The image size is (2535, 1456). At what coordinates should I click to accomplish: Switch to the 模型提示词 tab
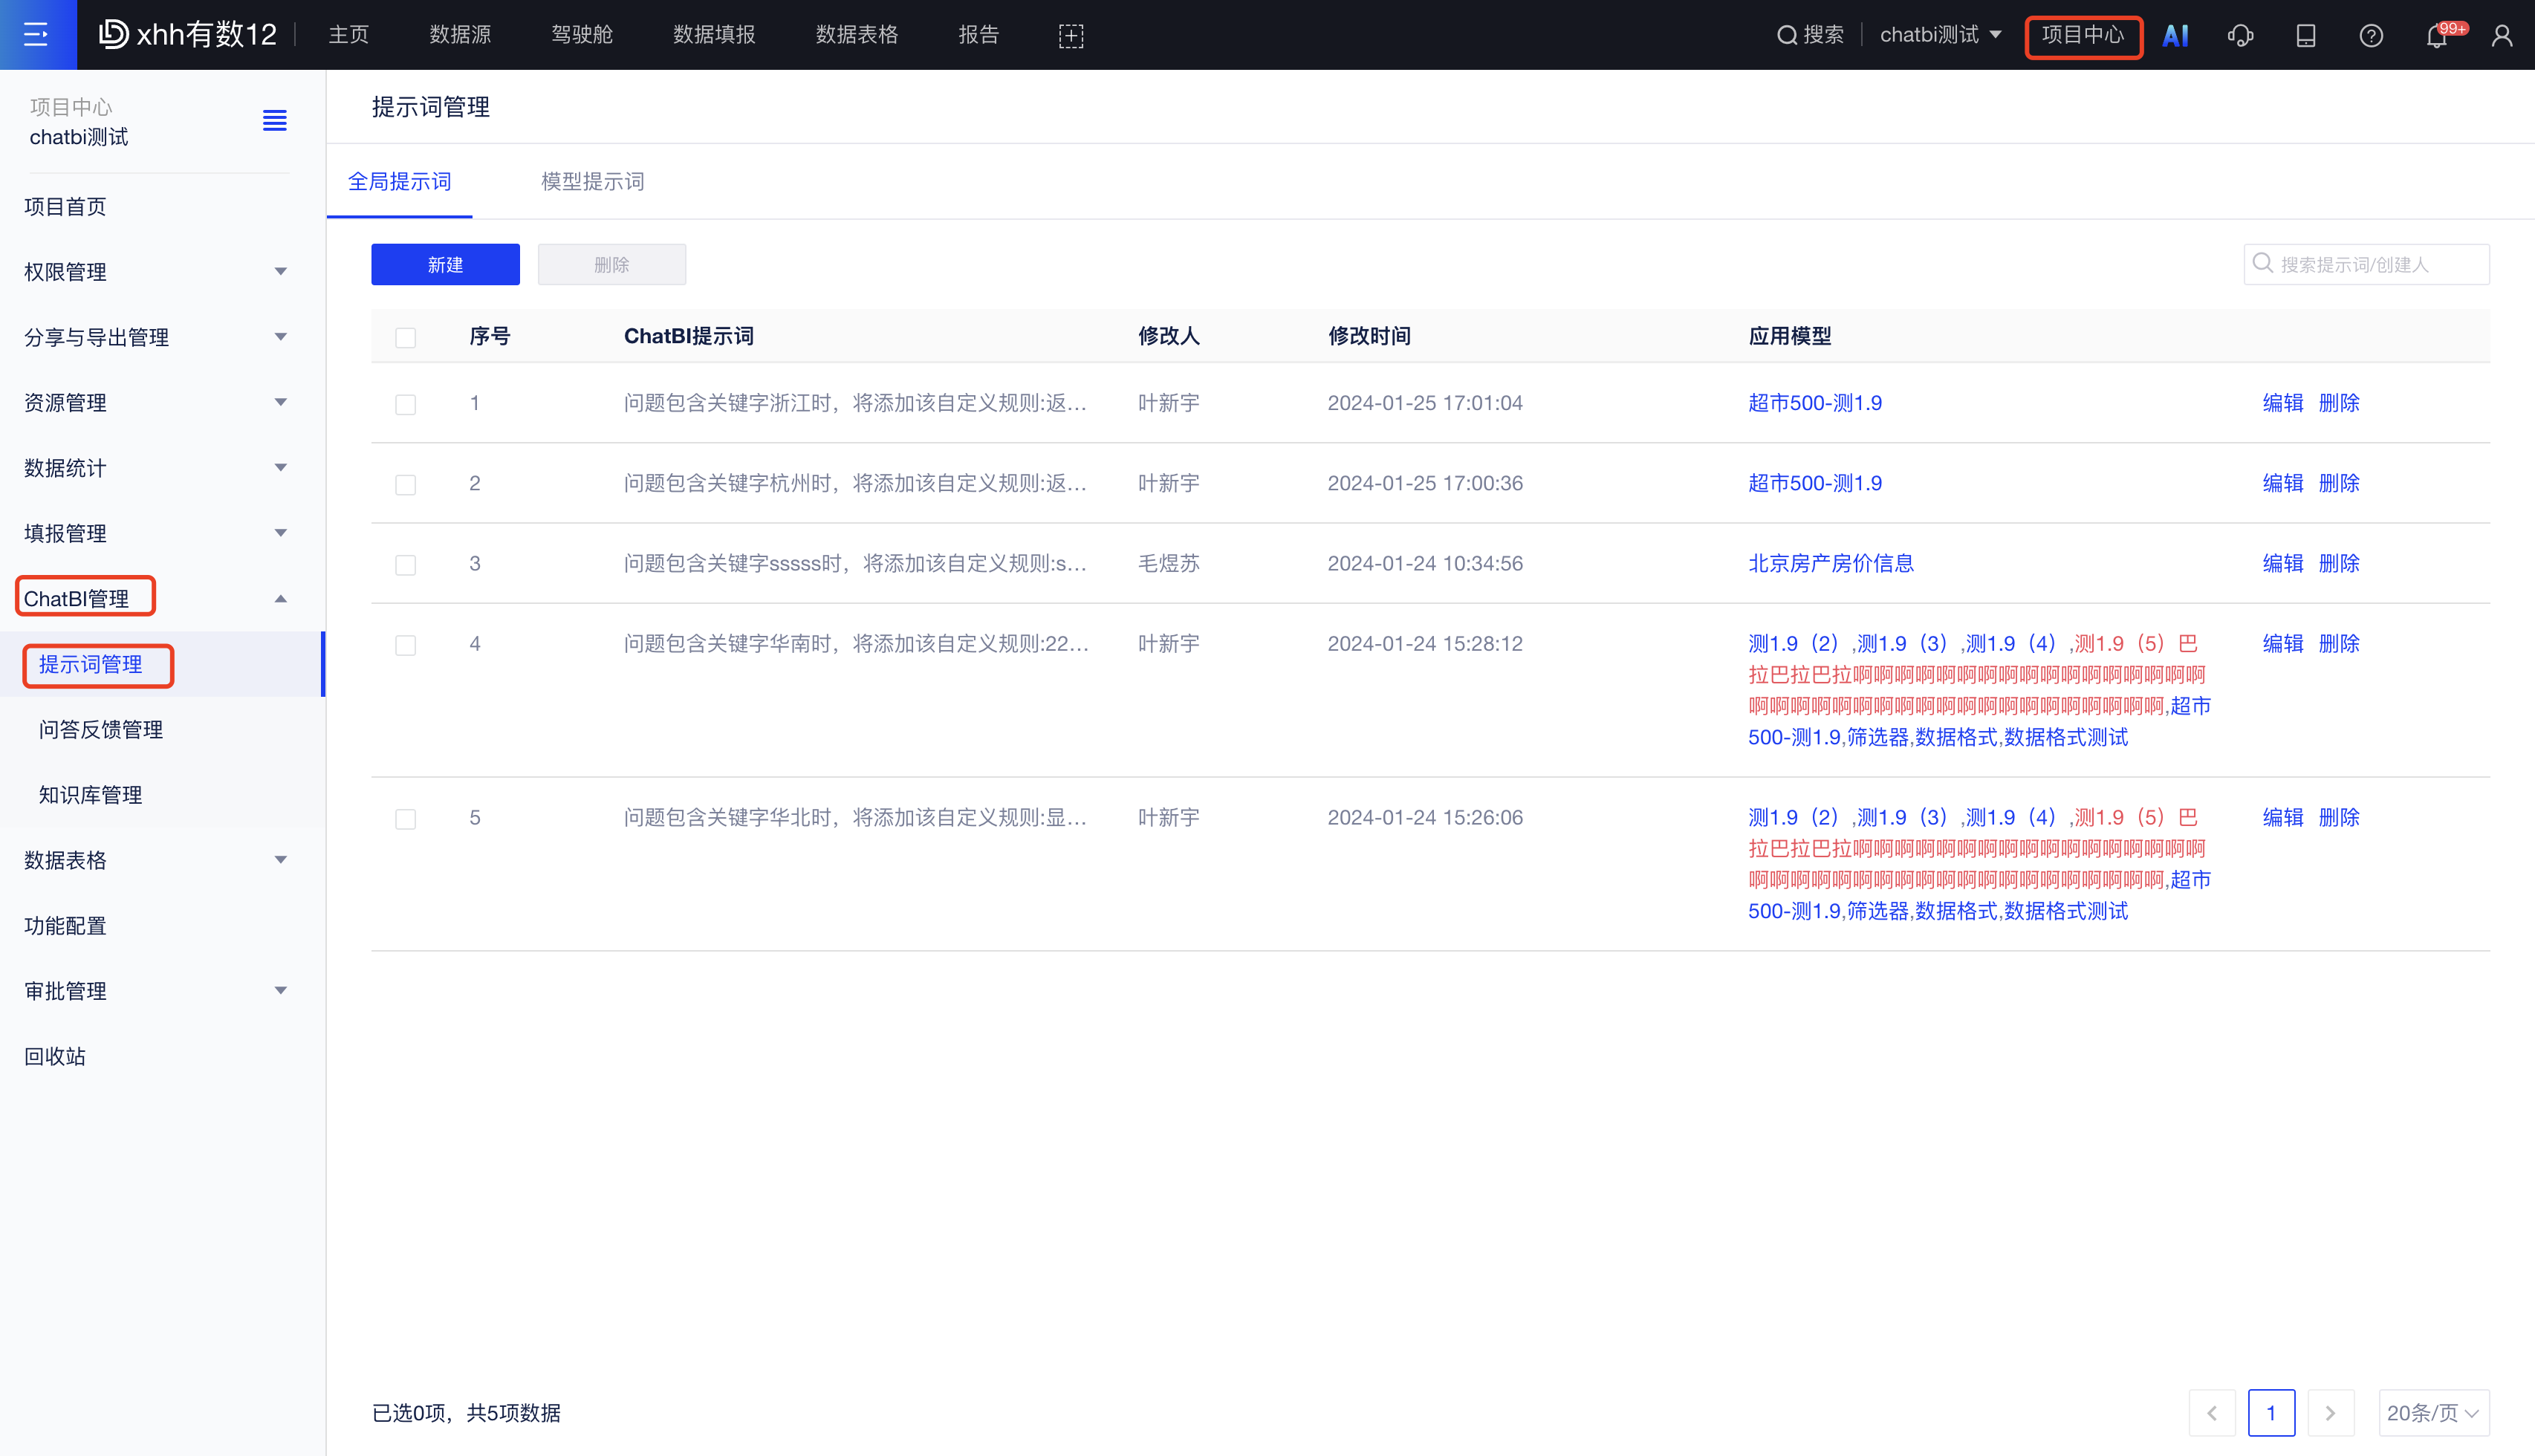(x=592, y=182)
